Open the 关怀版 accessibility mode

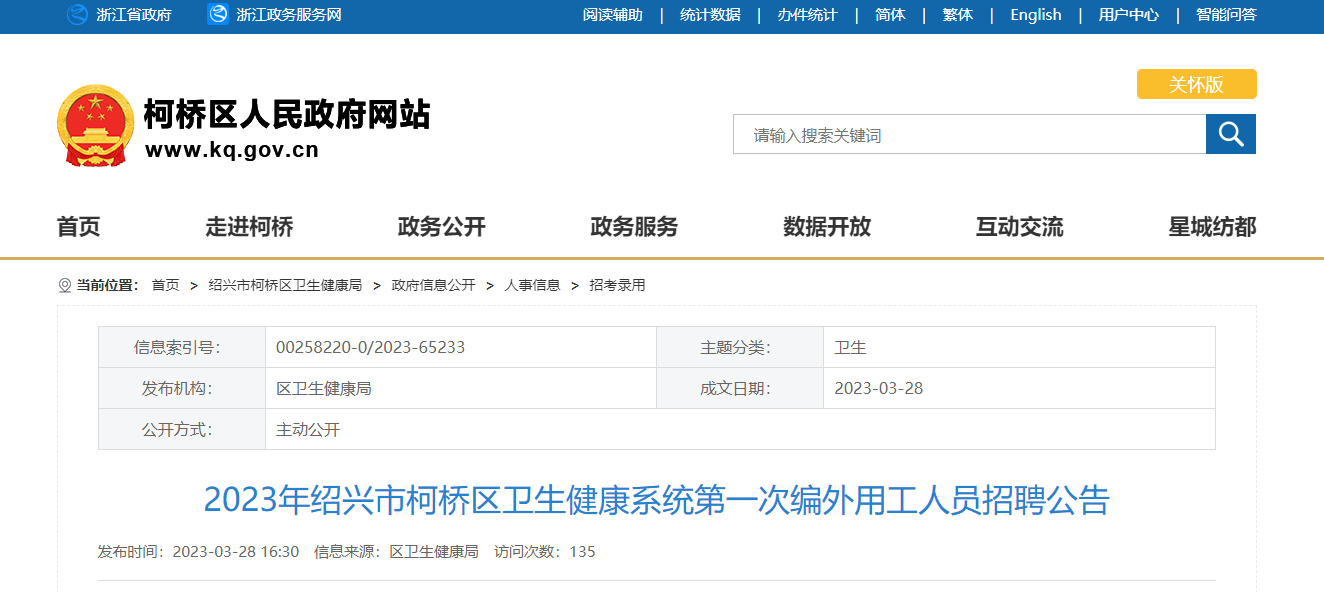[x=1196, y=85]
